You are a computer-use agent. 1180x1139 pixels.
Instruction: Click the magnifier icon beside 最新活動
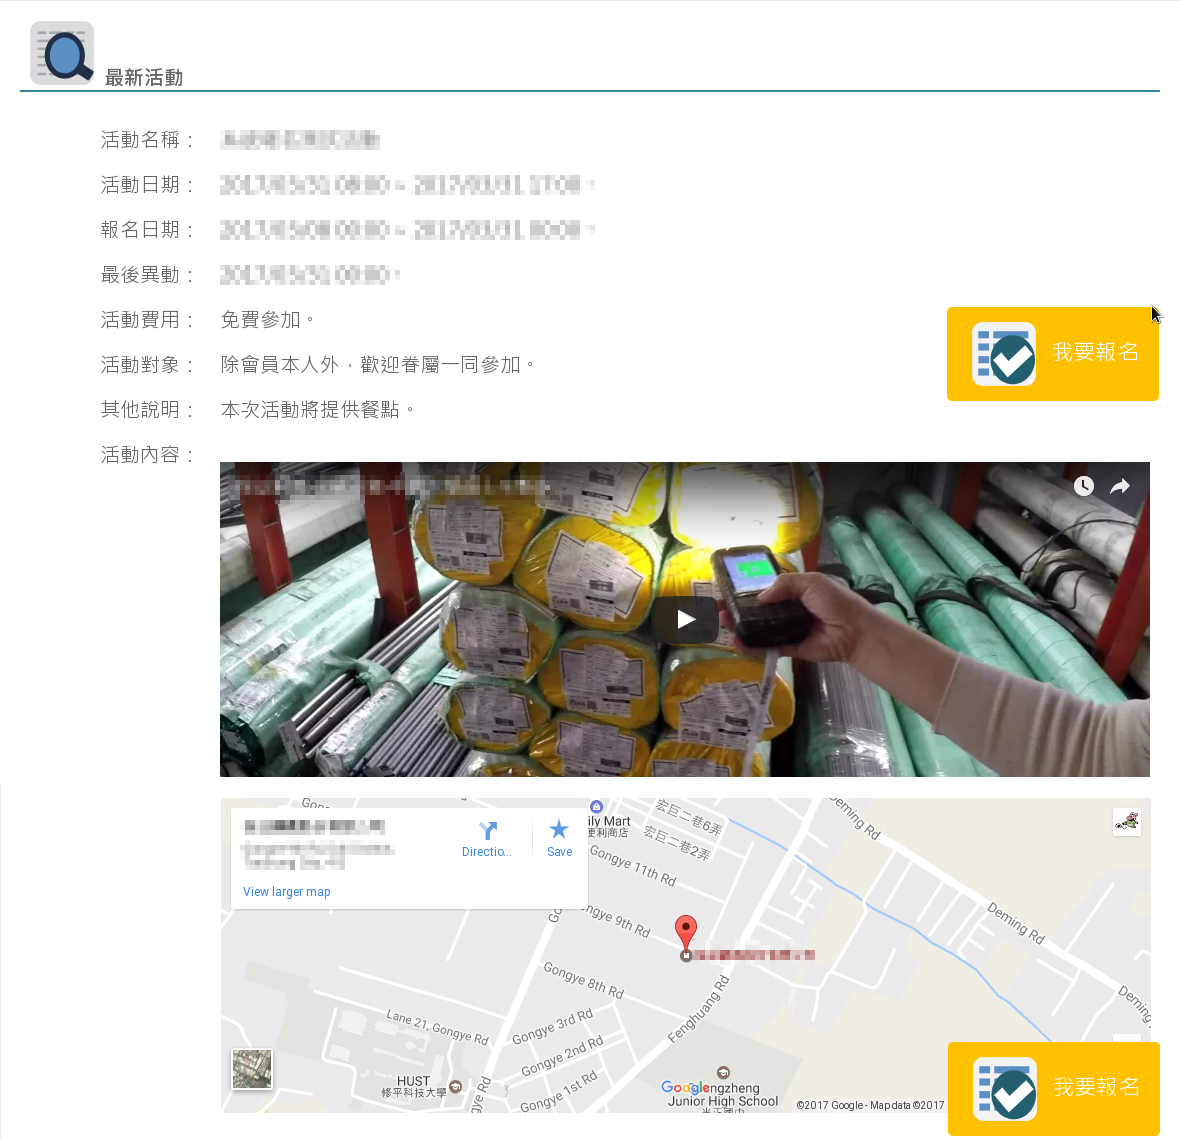62,53
